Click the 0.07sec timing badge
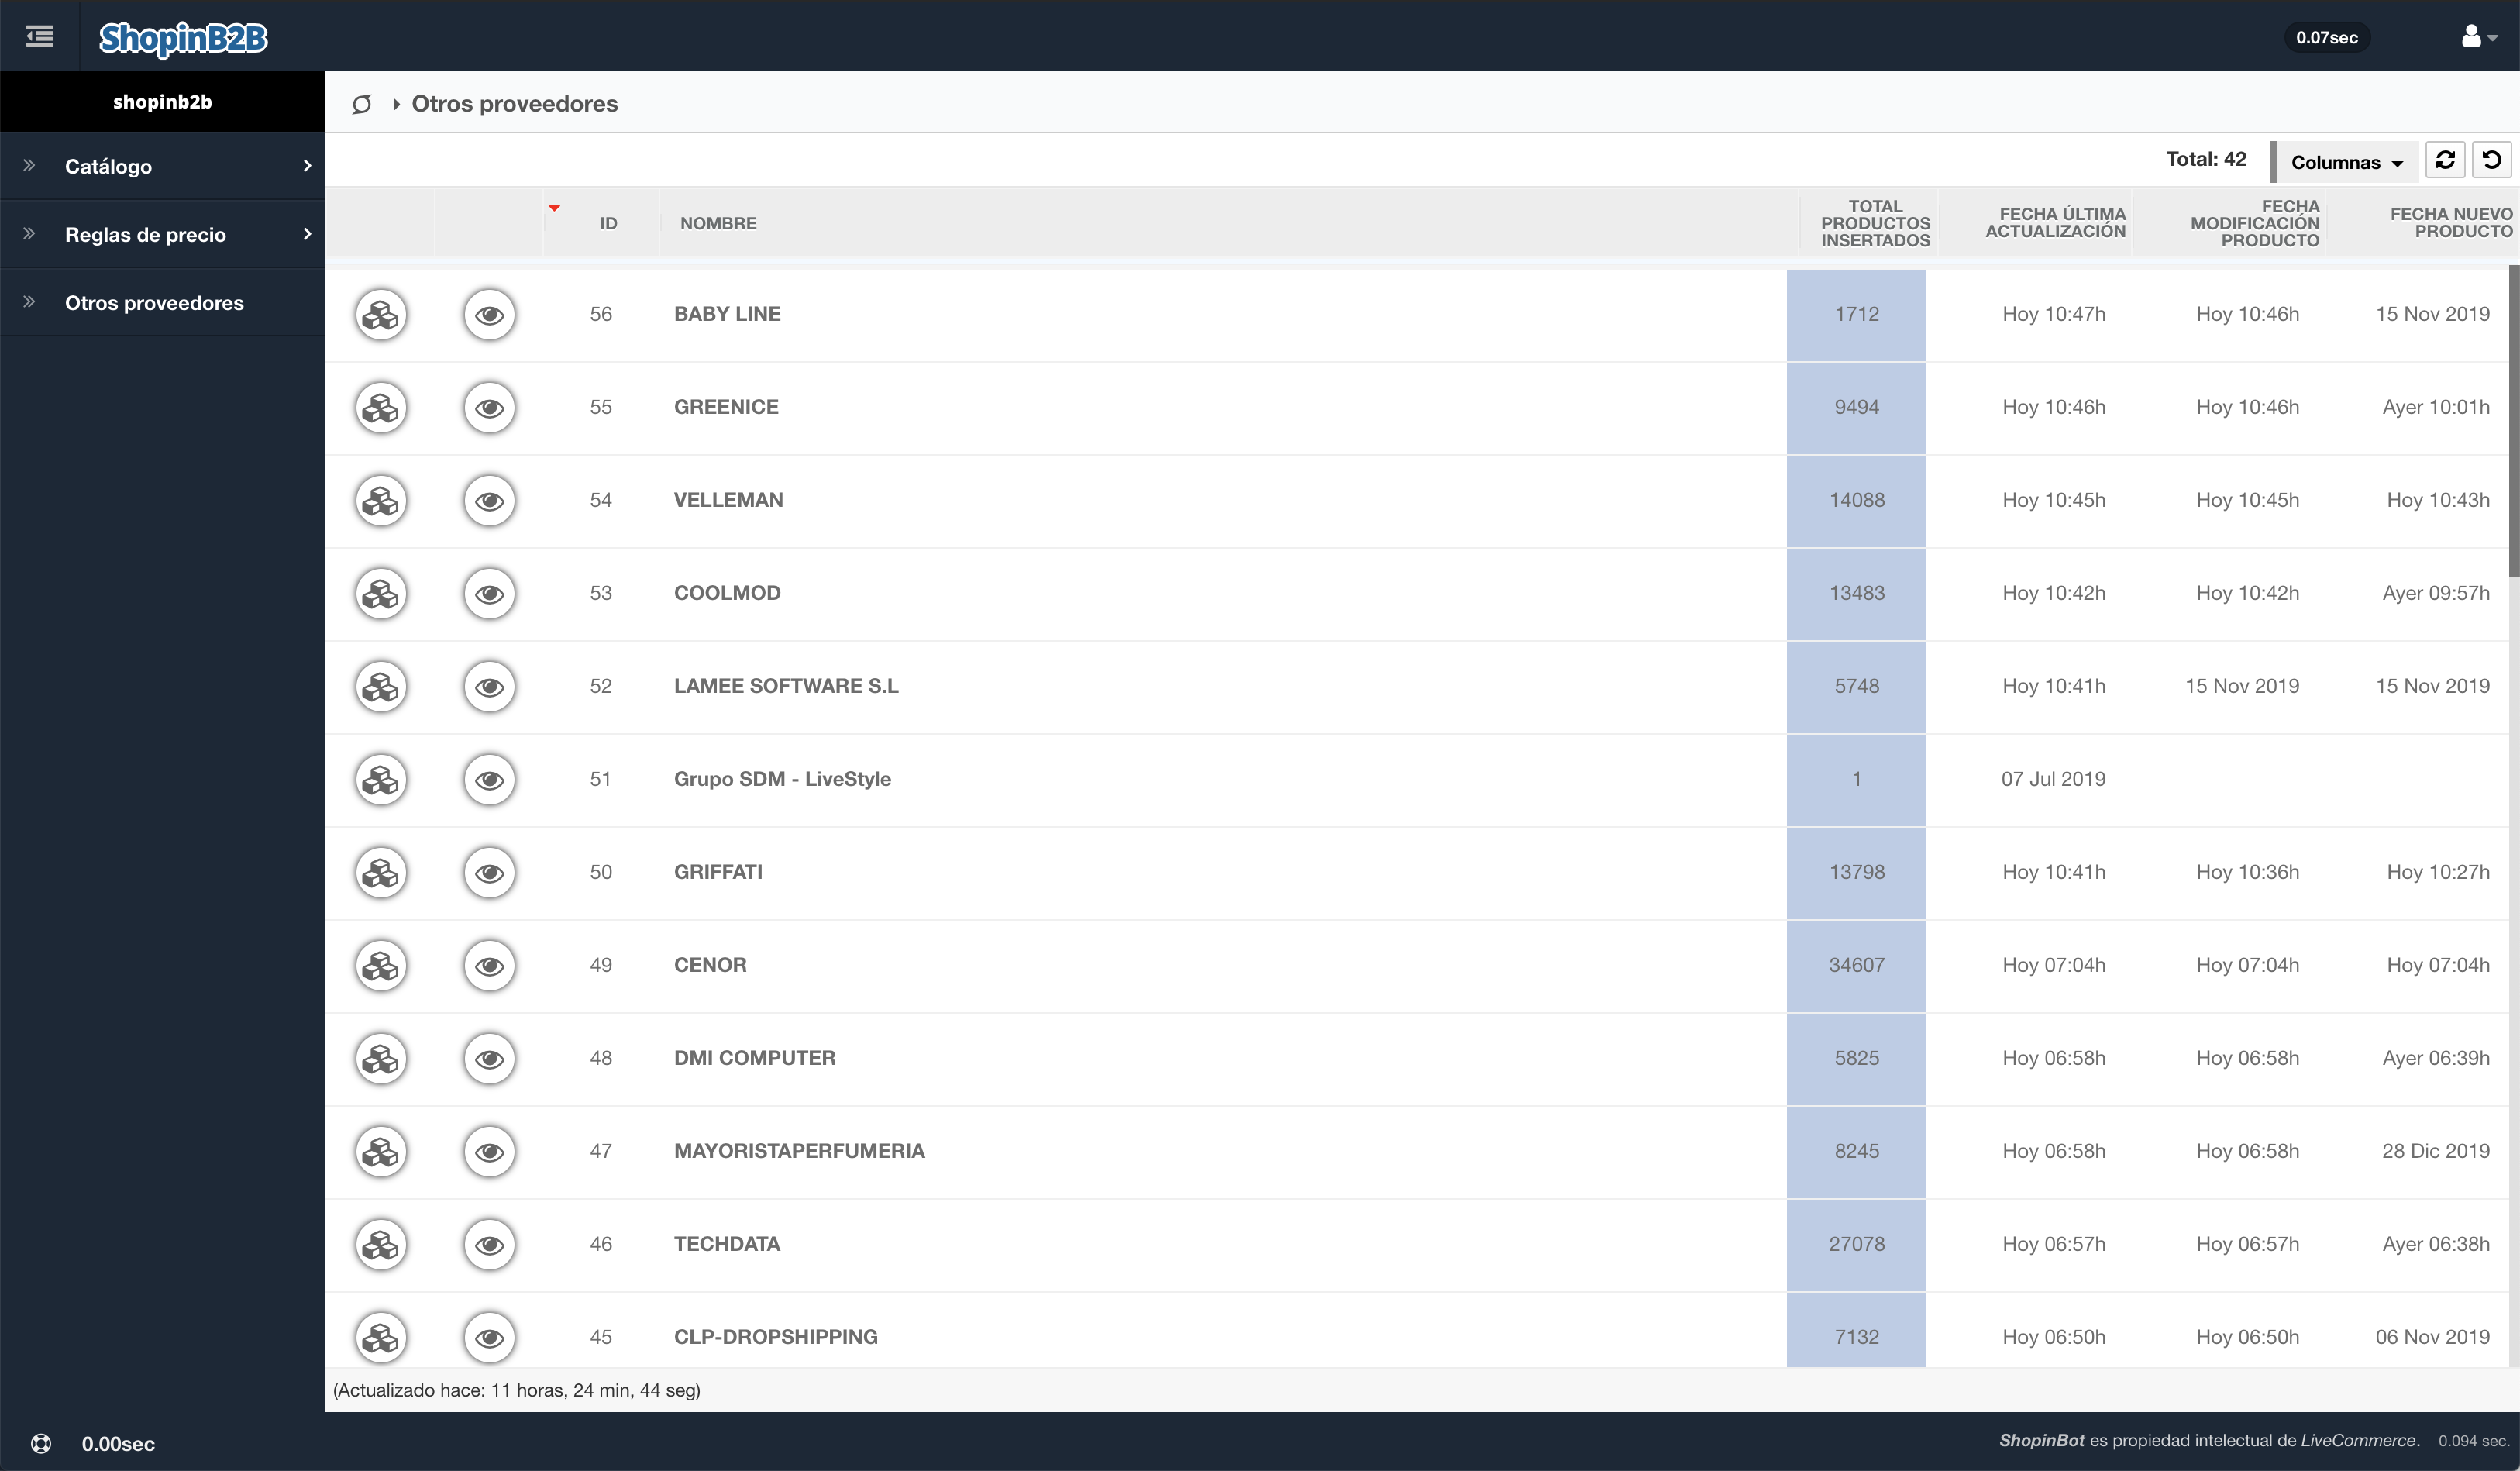The width and height of the screenshot is (2520, 1471). (x=2326, y=37)
